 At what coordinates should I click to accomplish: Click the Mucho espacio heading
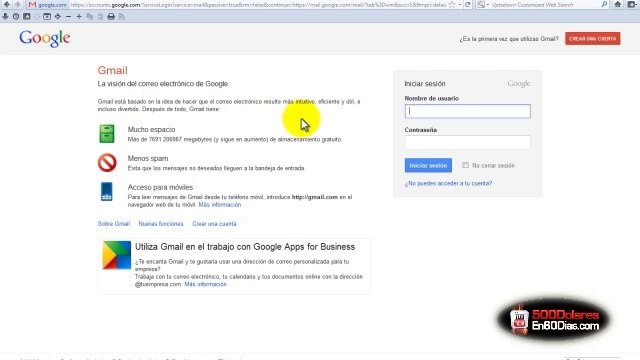click(151, 129)
